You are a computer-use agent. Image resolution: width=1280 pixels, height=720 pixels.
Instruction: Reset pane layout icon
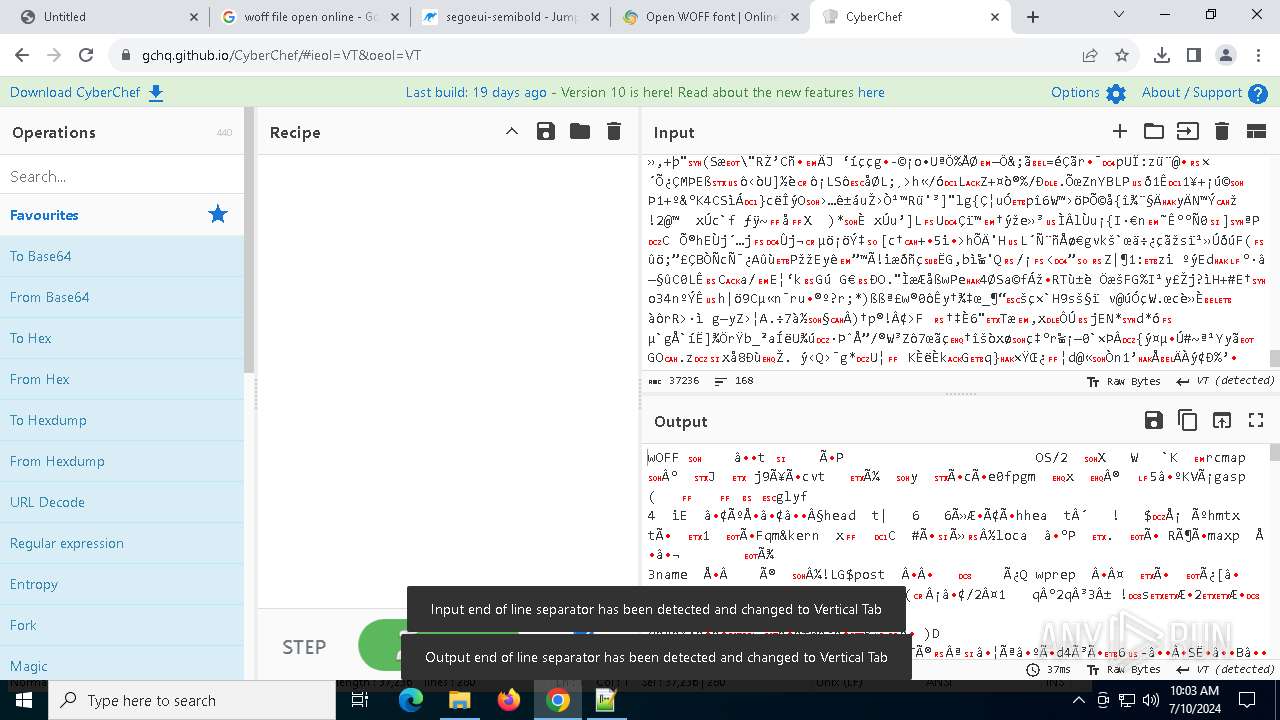[x=1256, y=131]
